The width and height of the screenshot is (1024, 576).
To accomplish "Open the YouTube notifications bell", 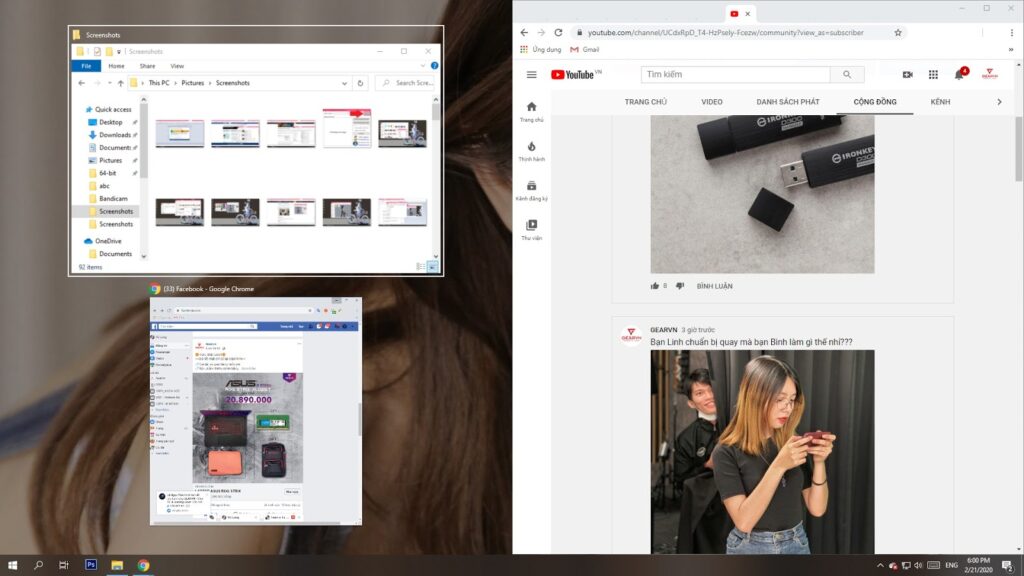I will [959, 74].
